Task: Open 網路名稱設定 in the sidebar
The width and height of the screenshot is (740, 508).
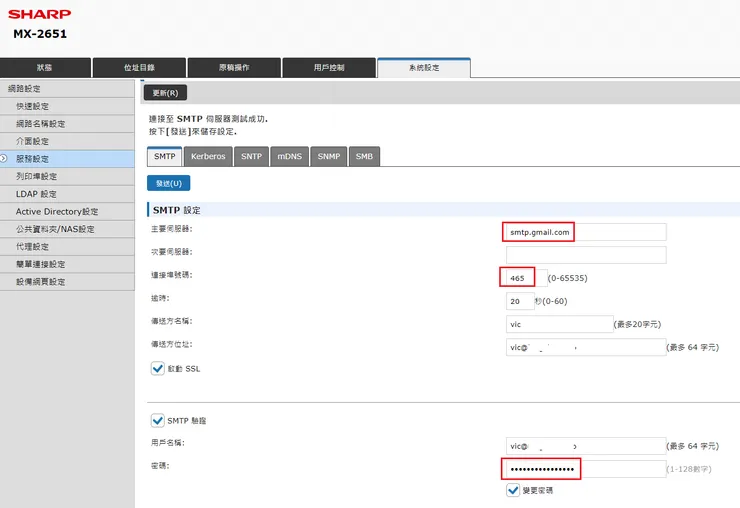Action: [x=67, y=124]
